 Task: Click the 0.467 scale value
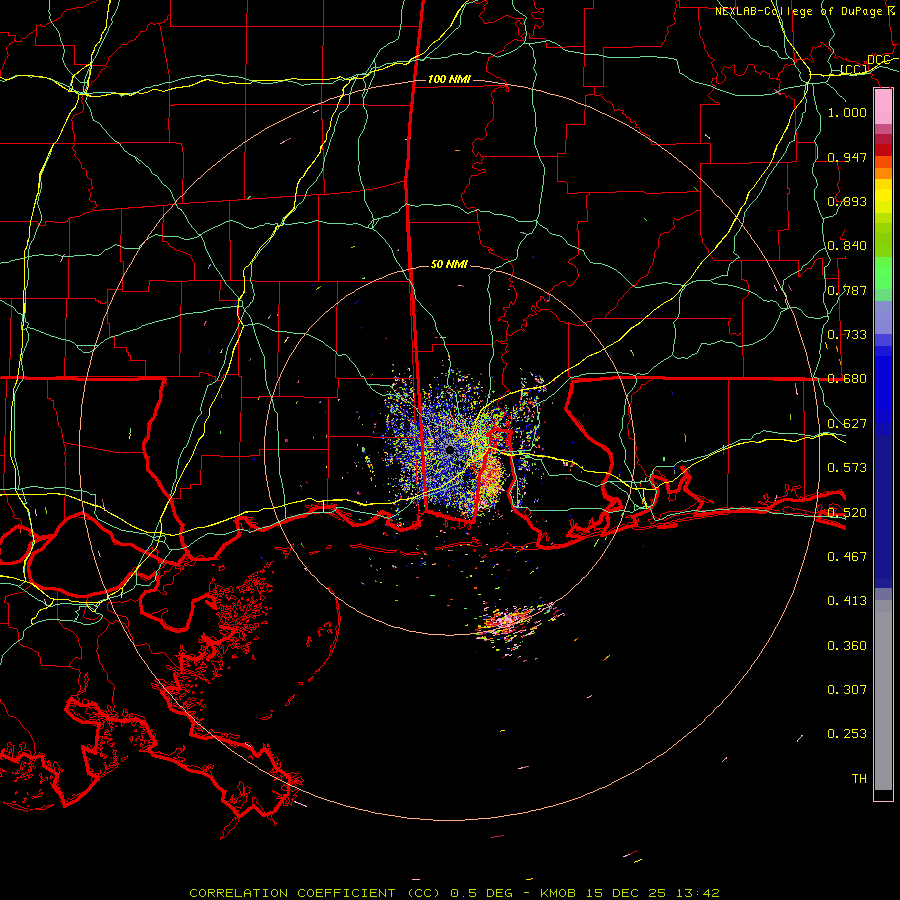847,556
